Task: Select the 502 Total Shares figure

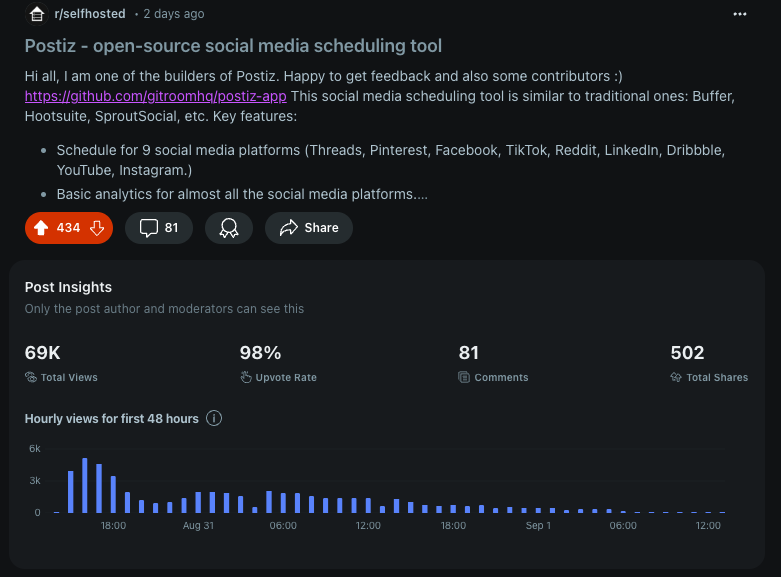Action: pyautogui.click(x=687, y=353)
